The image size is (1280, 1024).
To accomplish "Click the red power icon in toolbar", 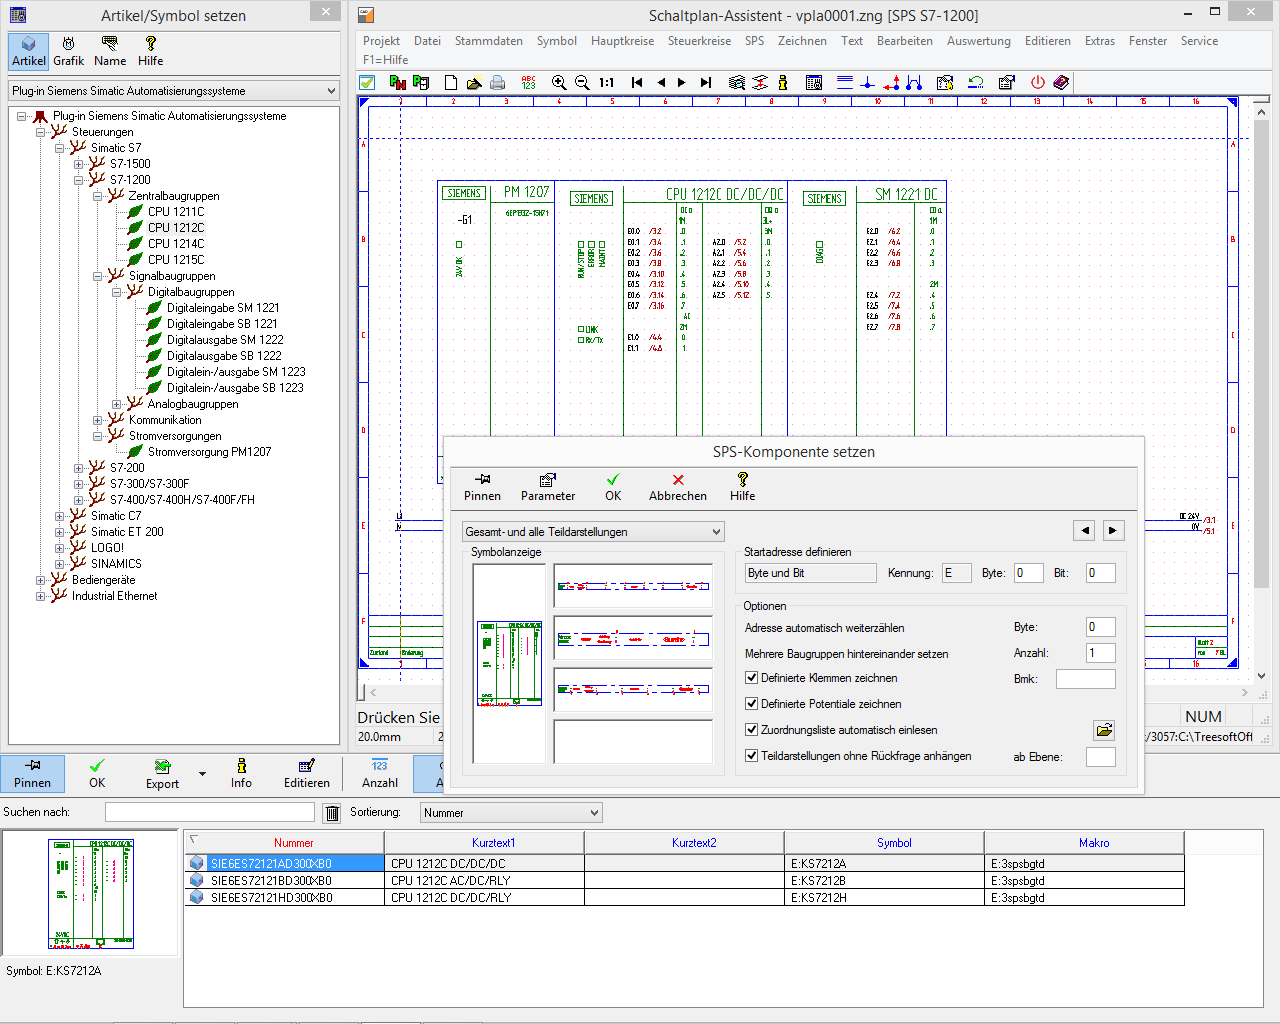I will pyautogui.click(x=1037, y=83).
